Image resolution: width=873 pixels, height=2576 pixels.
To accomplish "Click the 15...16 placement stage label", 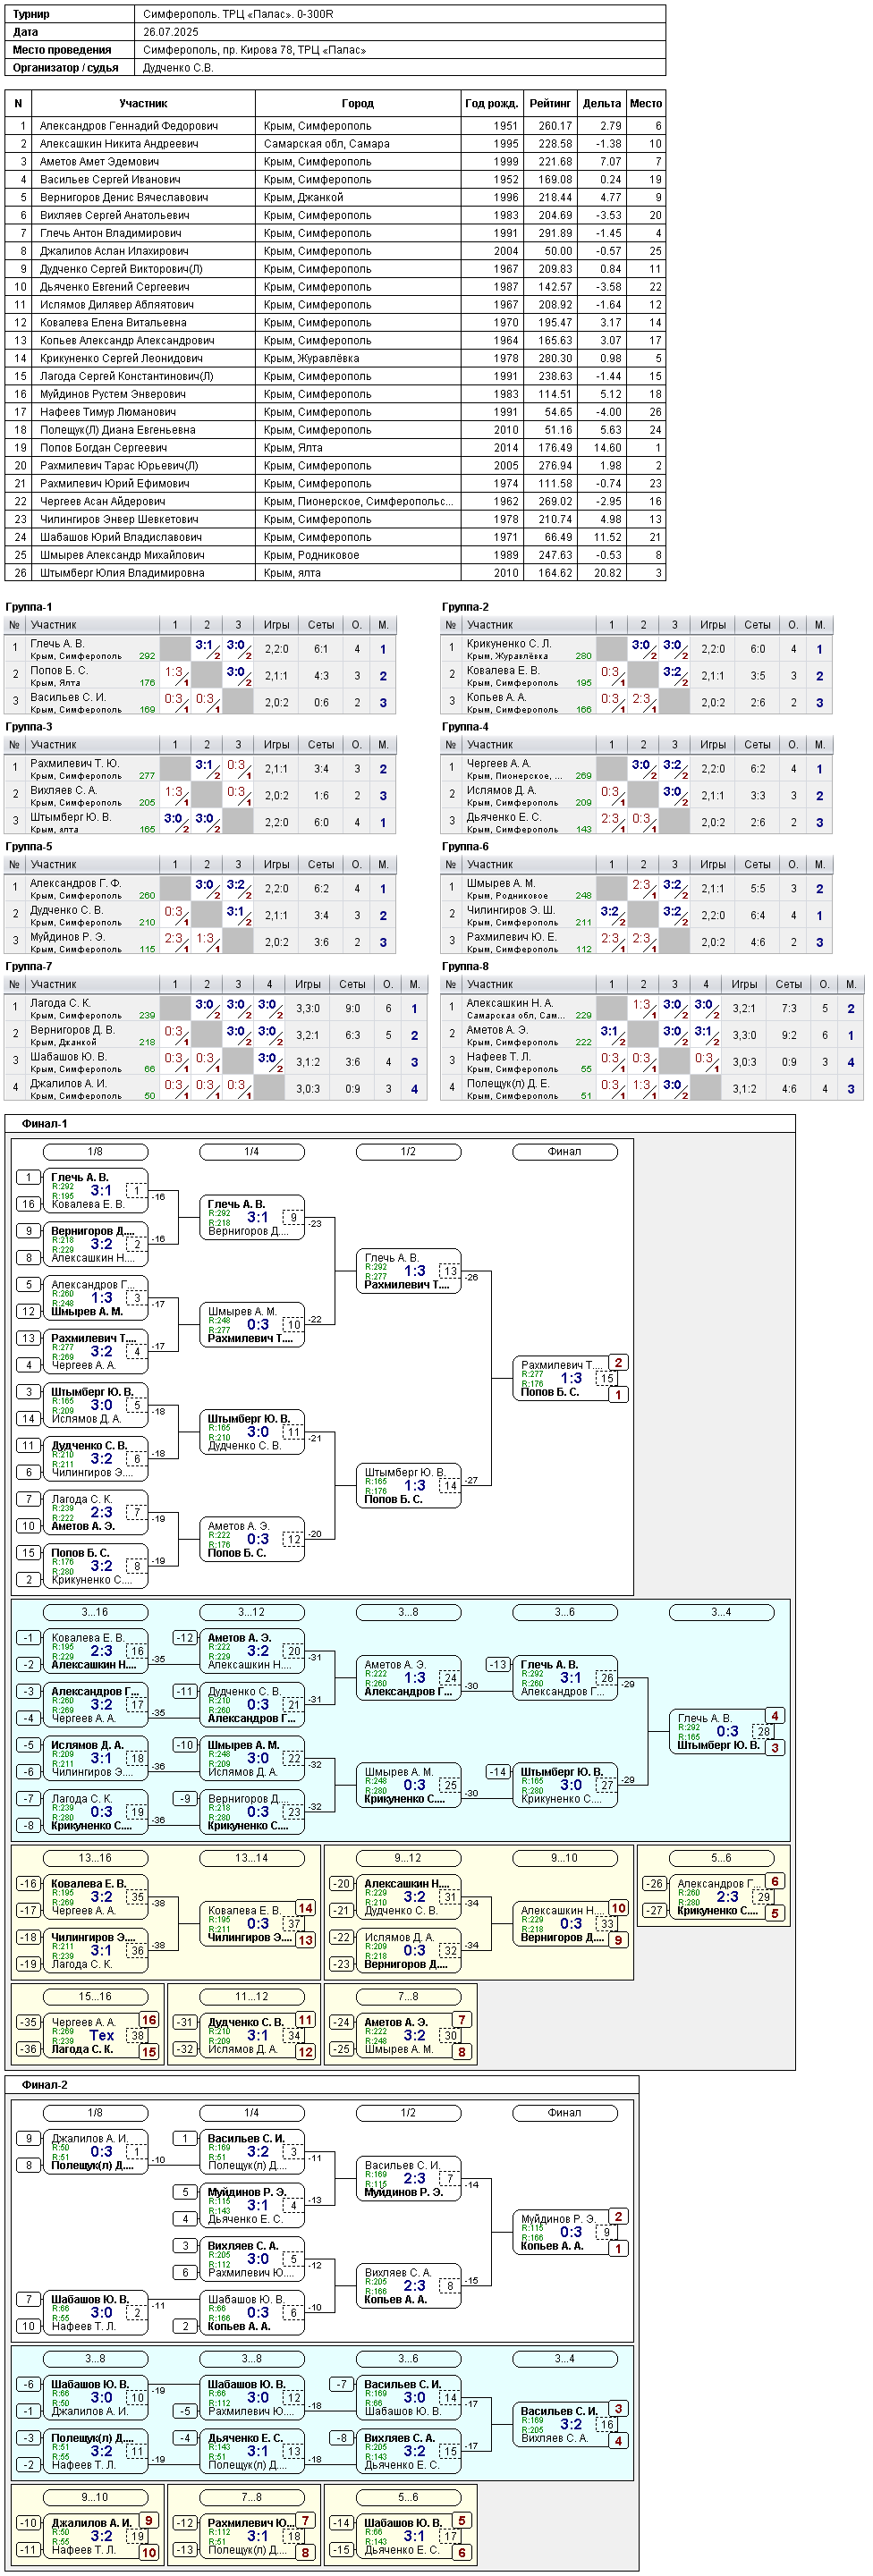I will tap(95, 1996).
